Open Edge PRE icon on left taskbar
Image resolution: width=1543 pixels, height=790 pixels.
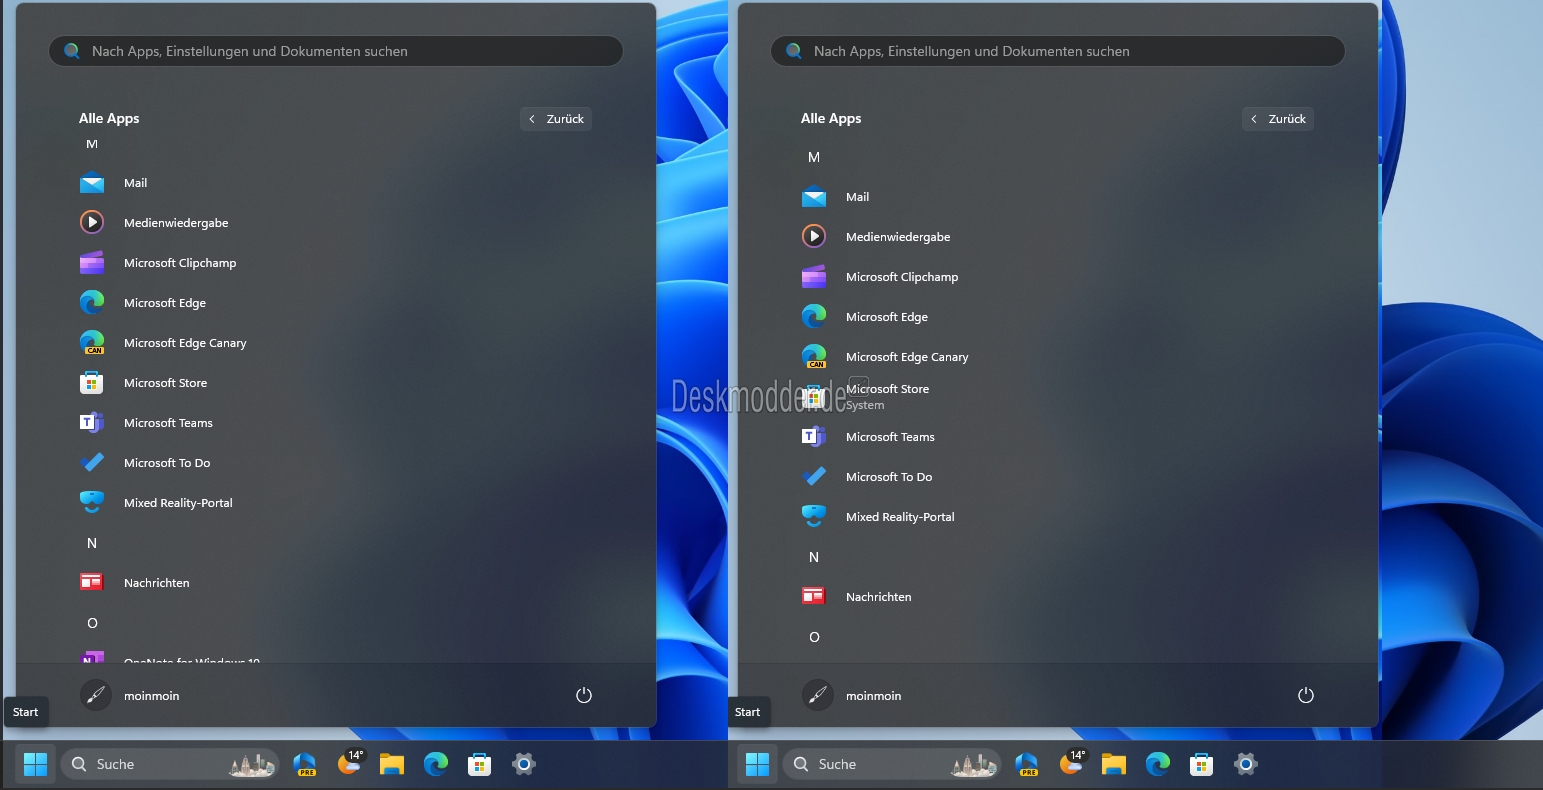305,764
